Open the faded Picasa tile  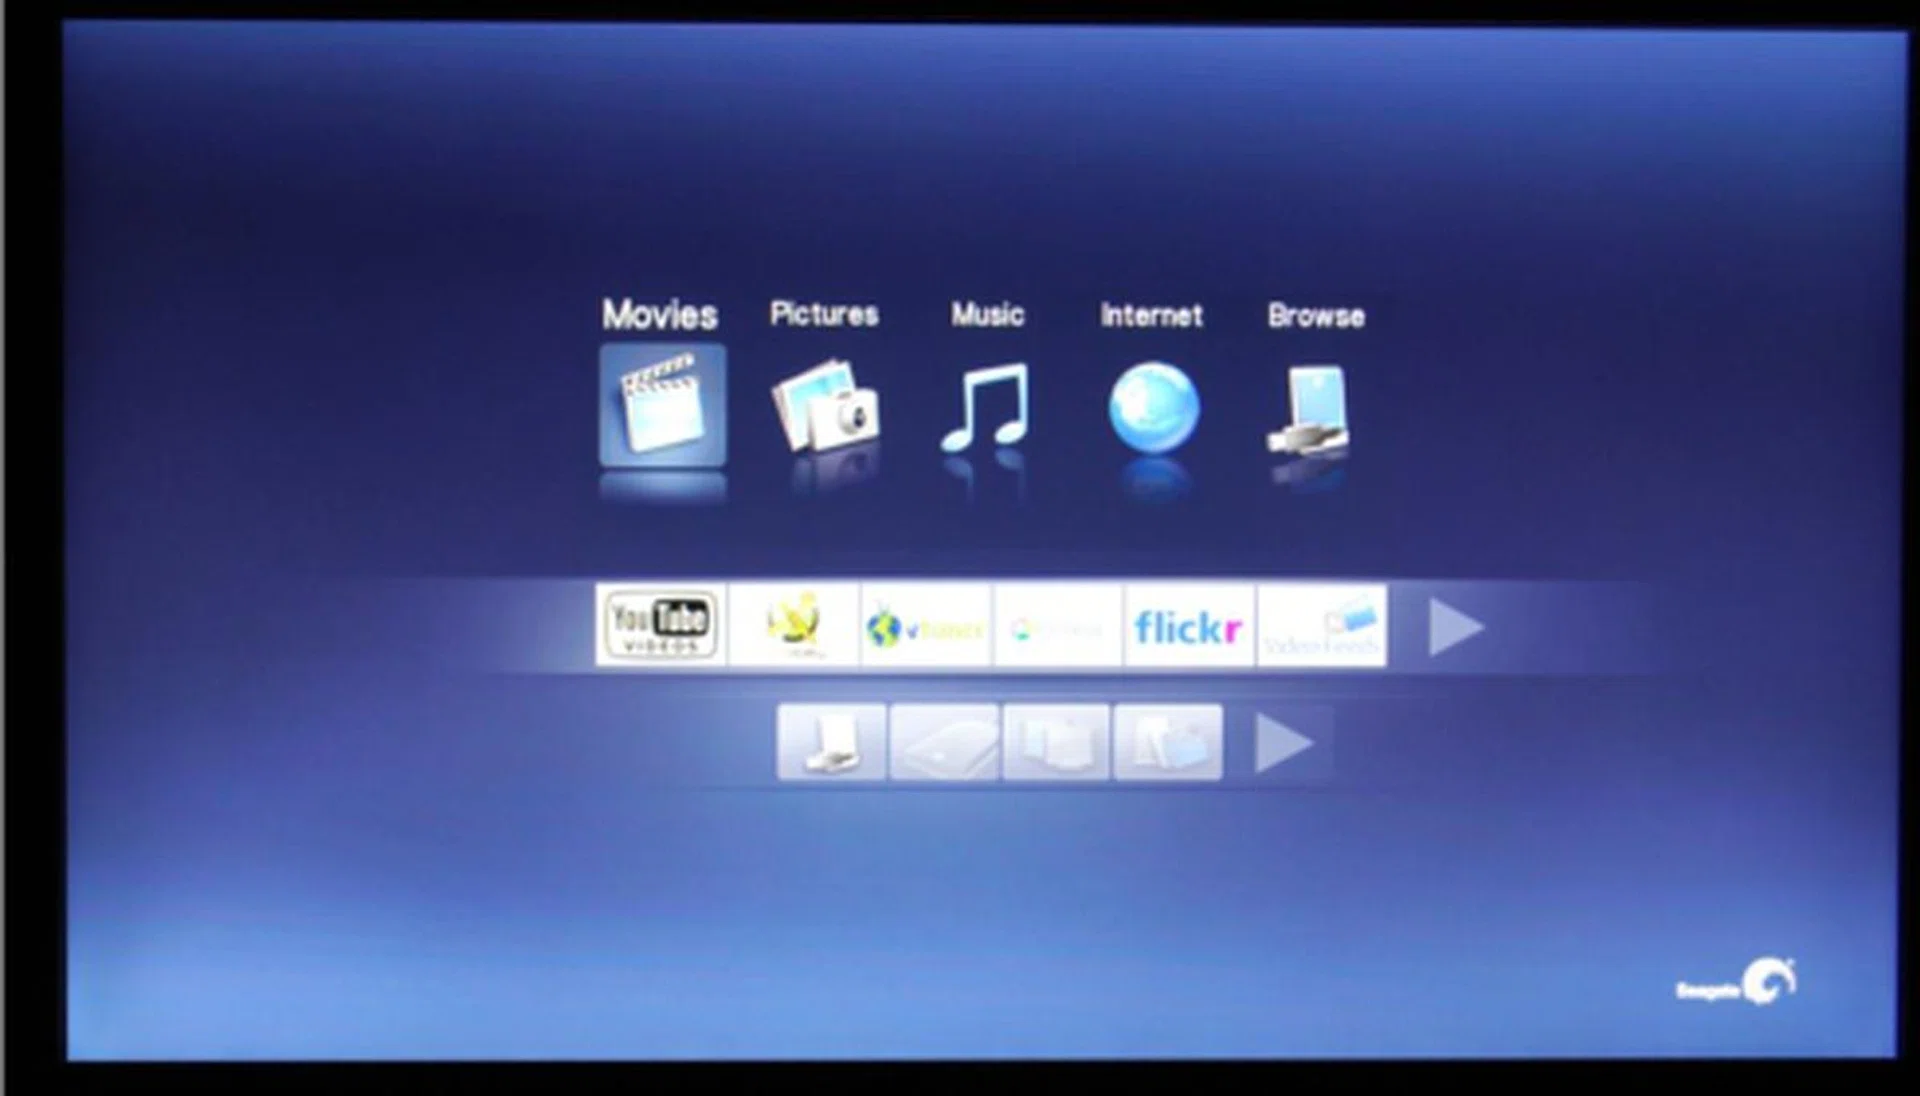tap(1057, 627)
